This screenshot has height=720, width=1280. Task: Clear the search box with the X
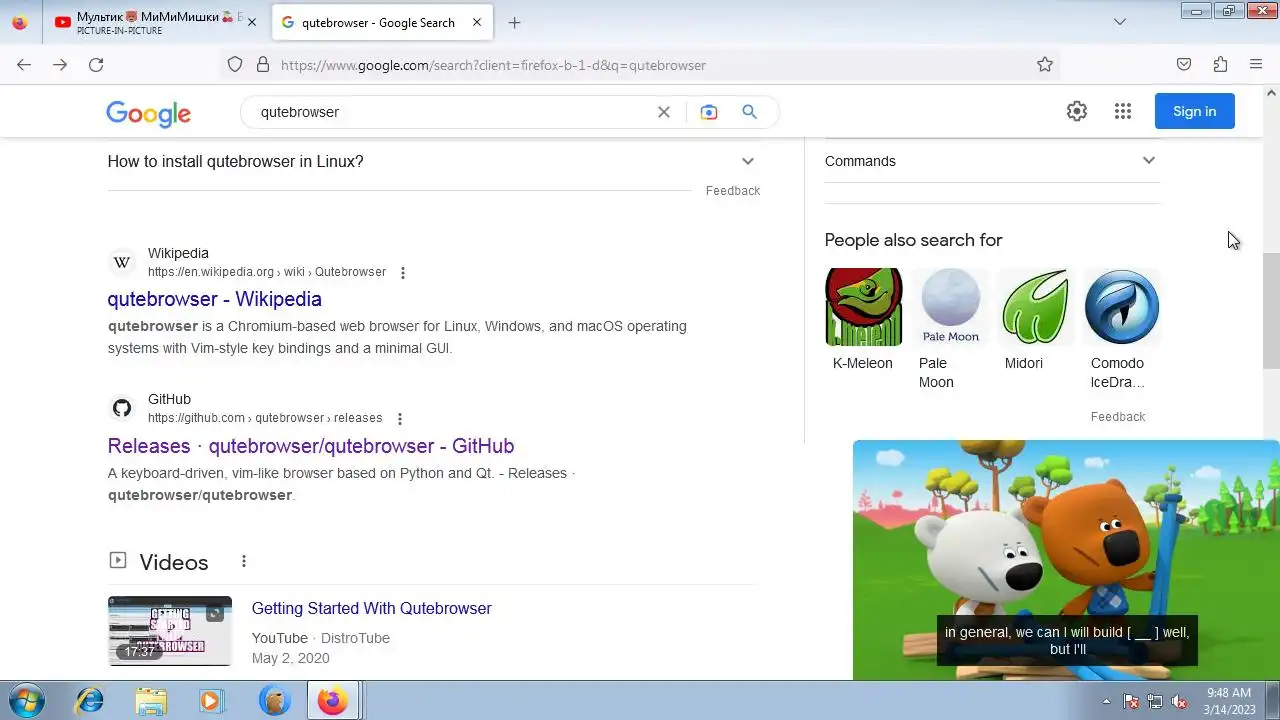pos(663,112)
